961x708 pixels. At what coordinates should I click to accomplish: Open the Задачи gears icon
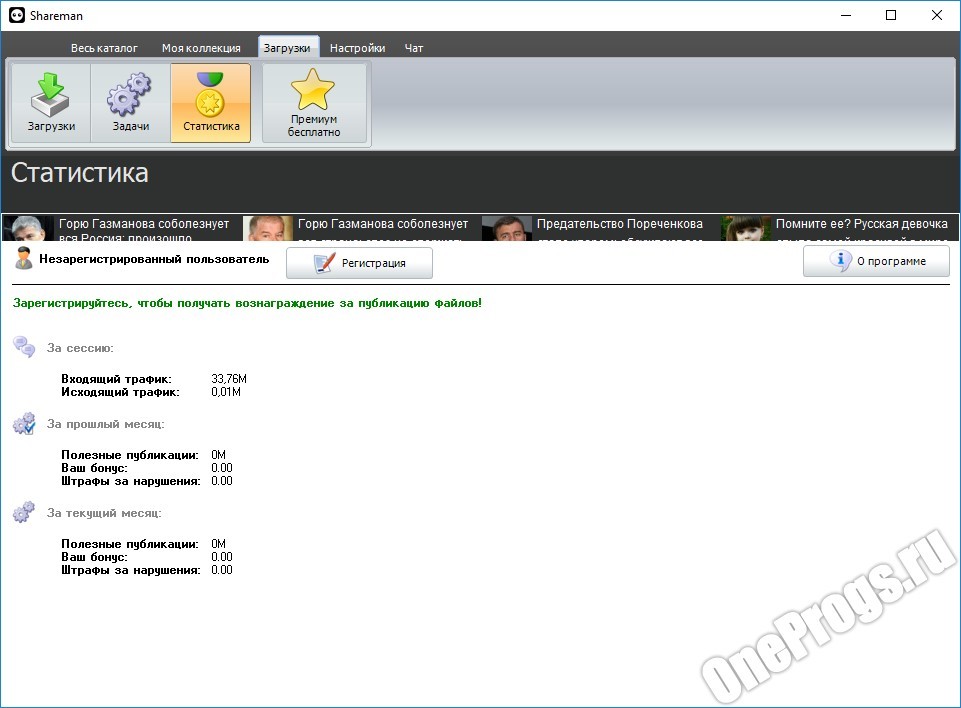131,103
